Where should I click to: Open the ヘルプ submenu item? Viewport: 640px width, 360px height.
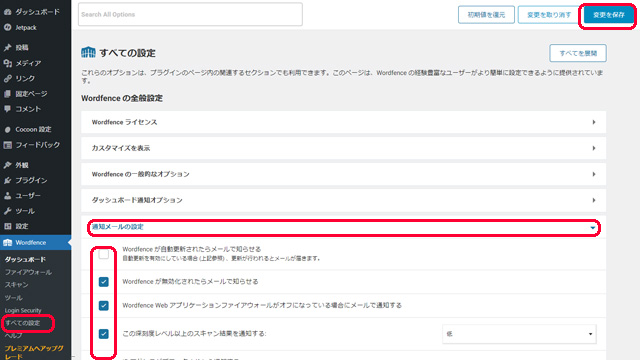point(13,336)
